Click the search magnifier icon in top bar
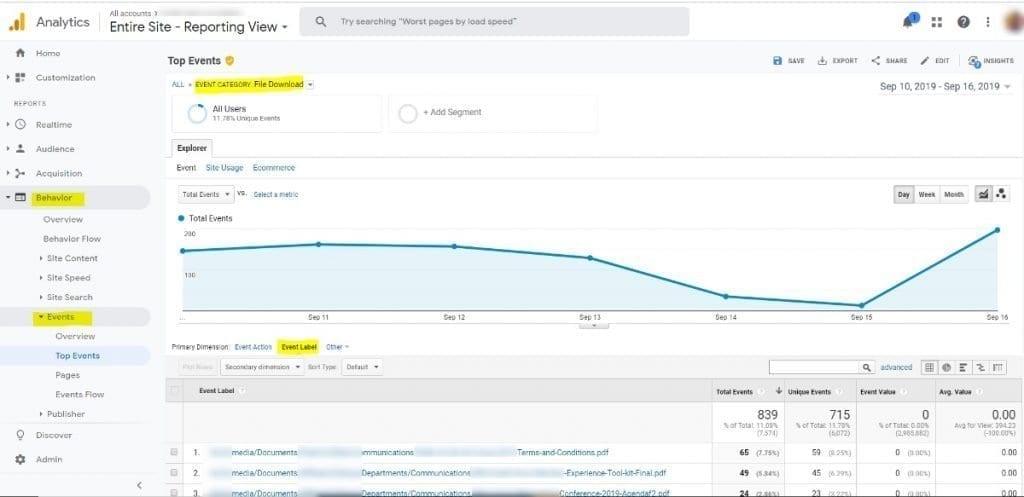The image size is (1024, 497). (x=321, y=22)
